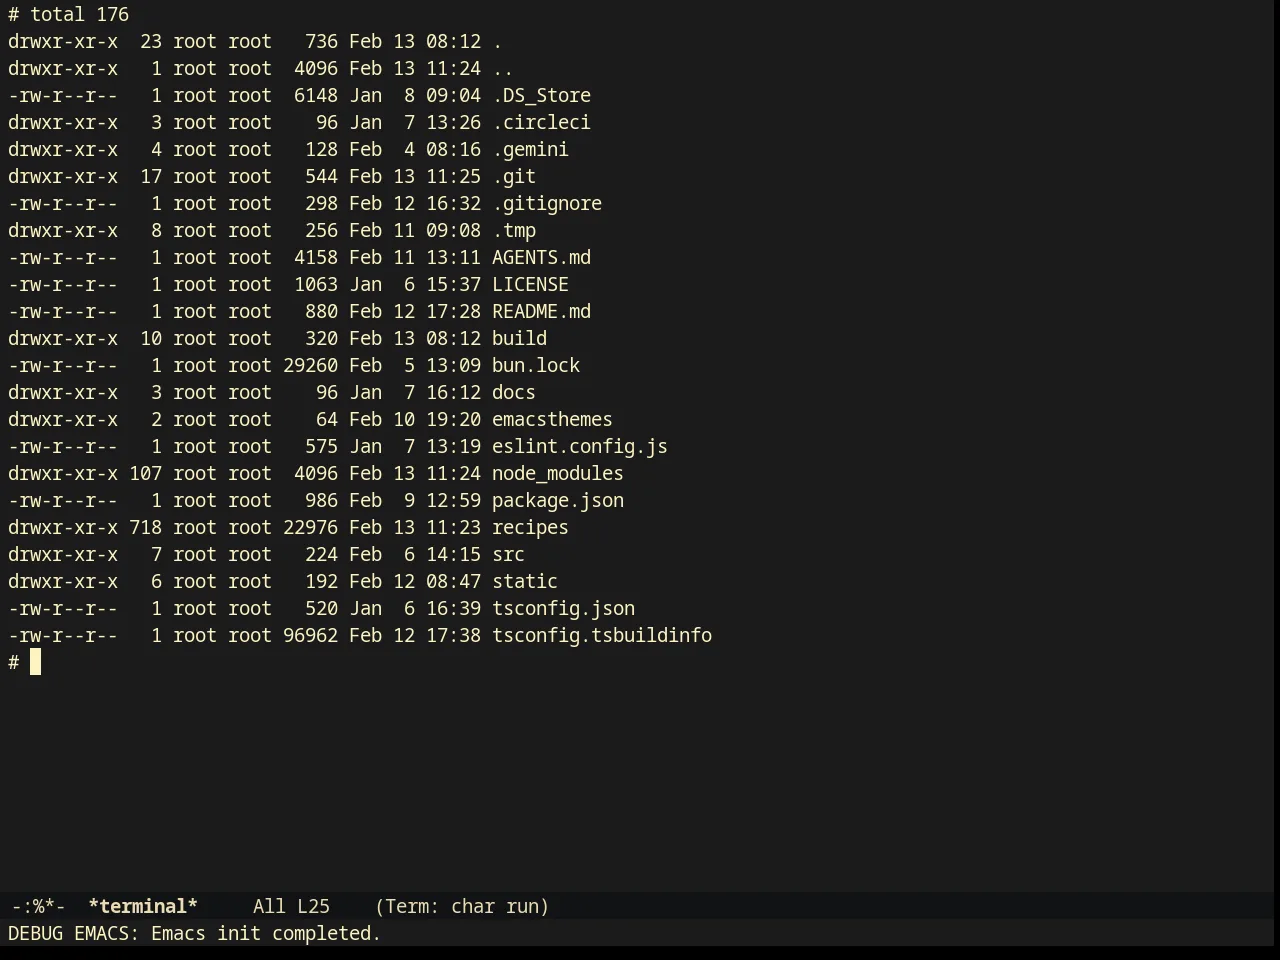Screen dimensions: 1280x960
Task: Click the 'All L25' position indicator
Action: click(x=291, y=906)
